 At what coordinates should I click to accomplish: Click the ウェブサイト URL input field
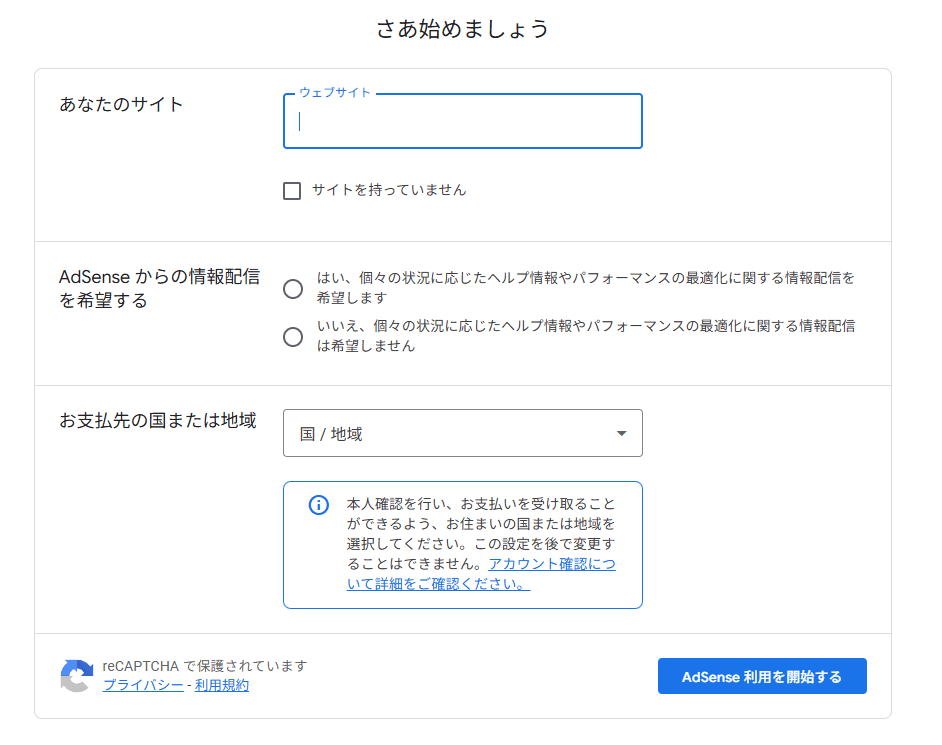pyautogui.click(x=463, y=121)
